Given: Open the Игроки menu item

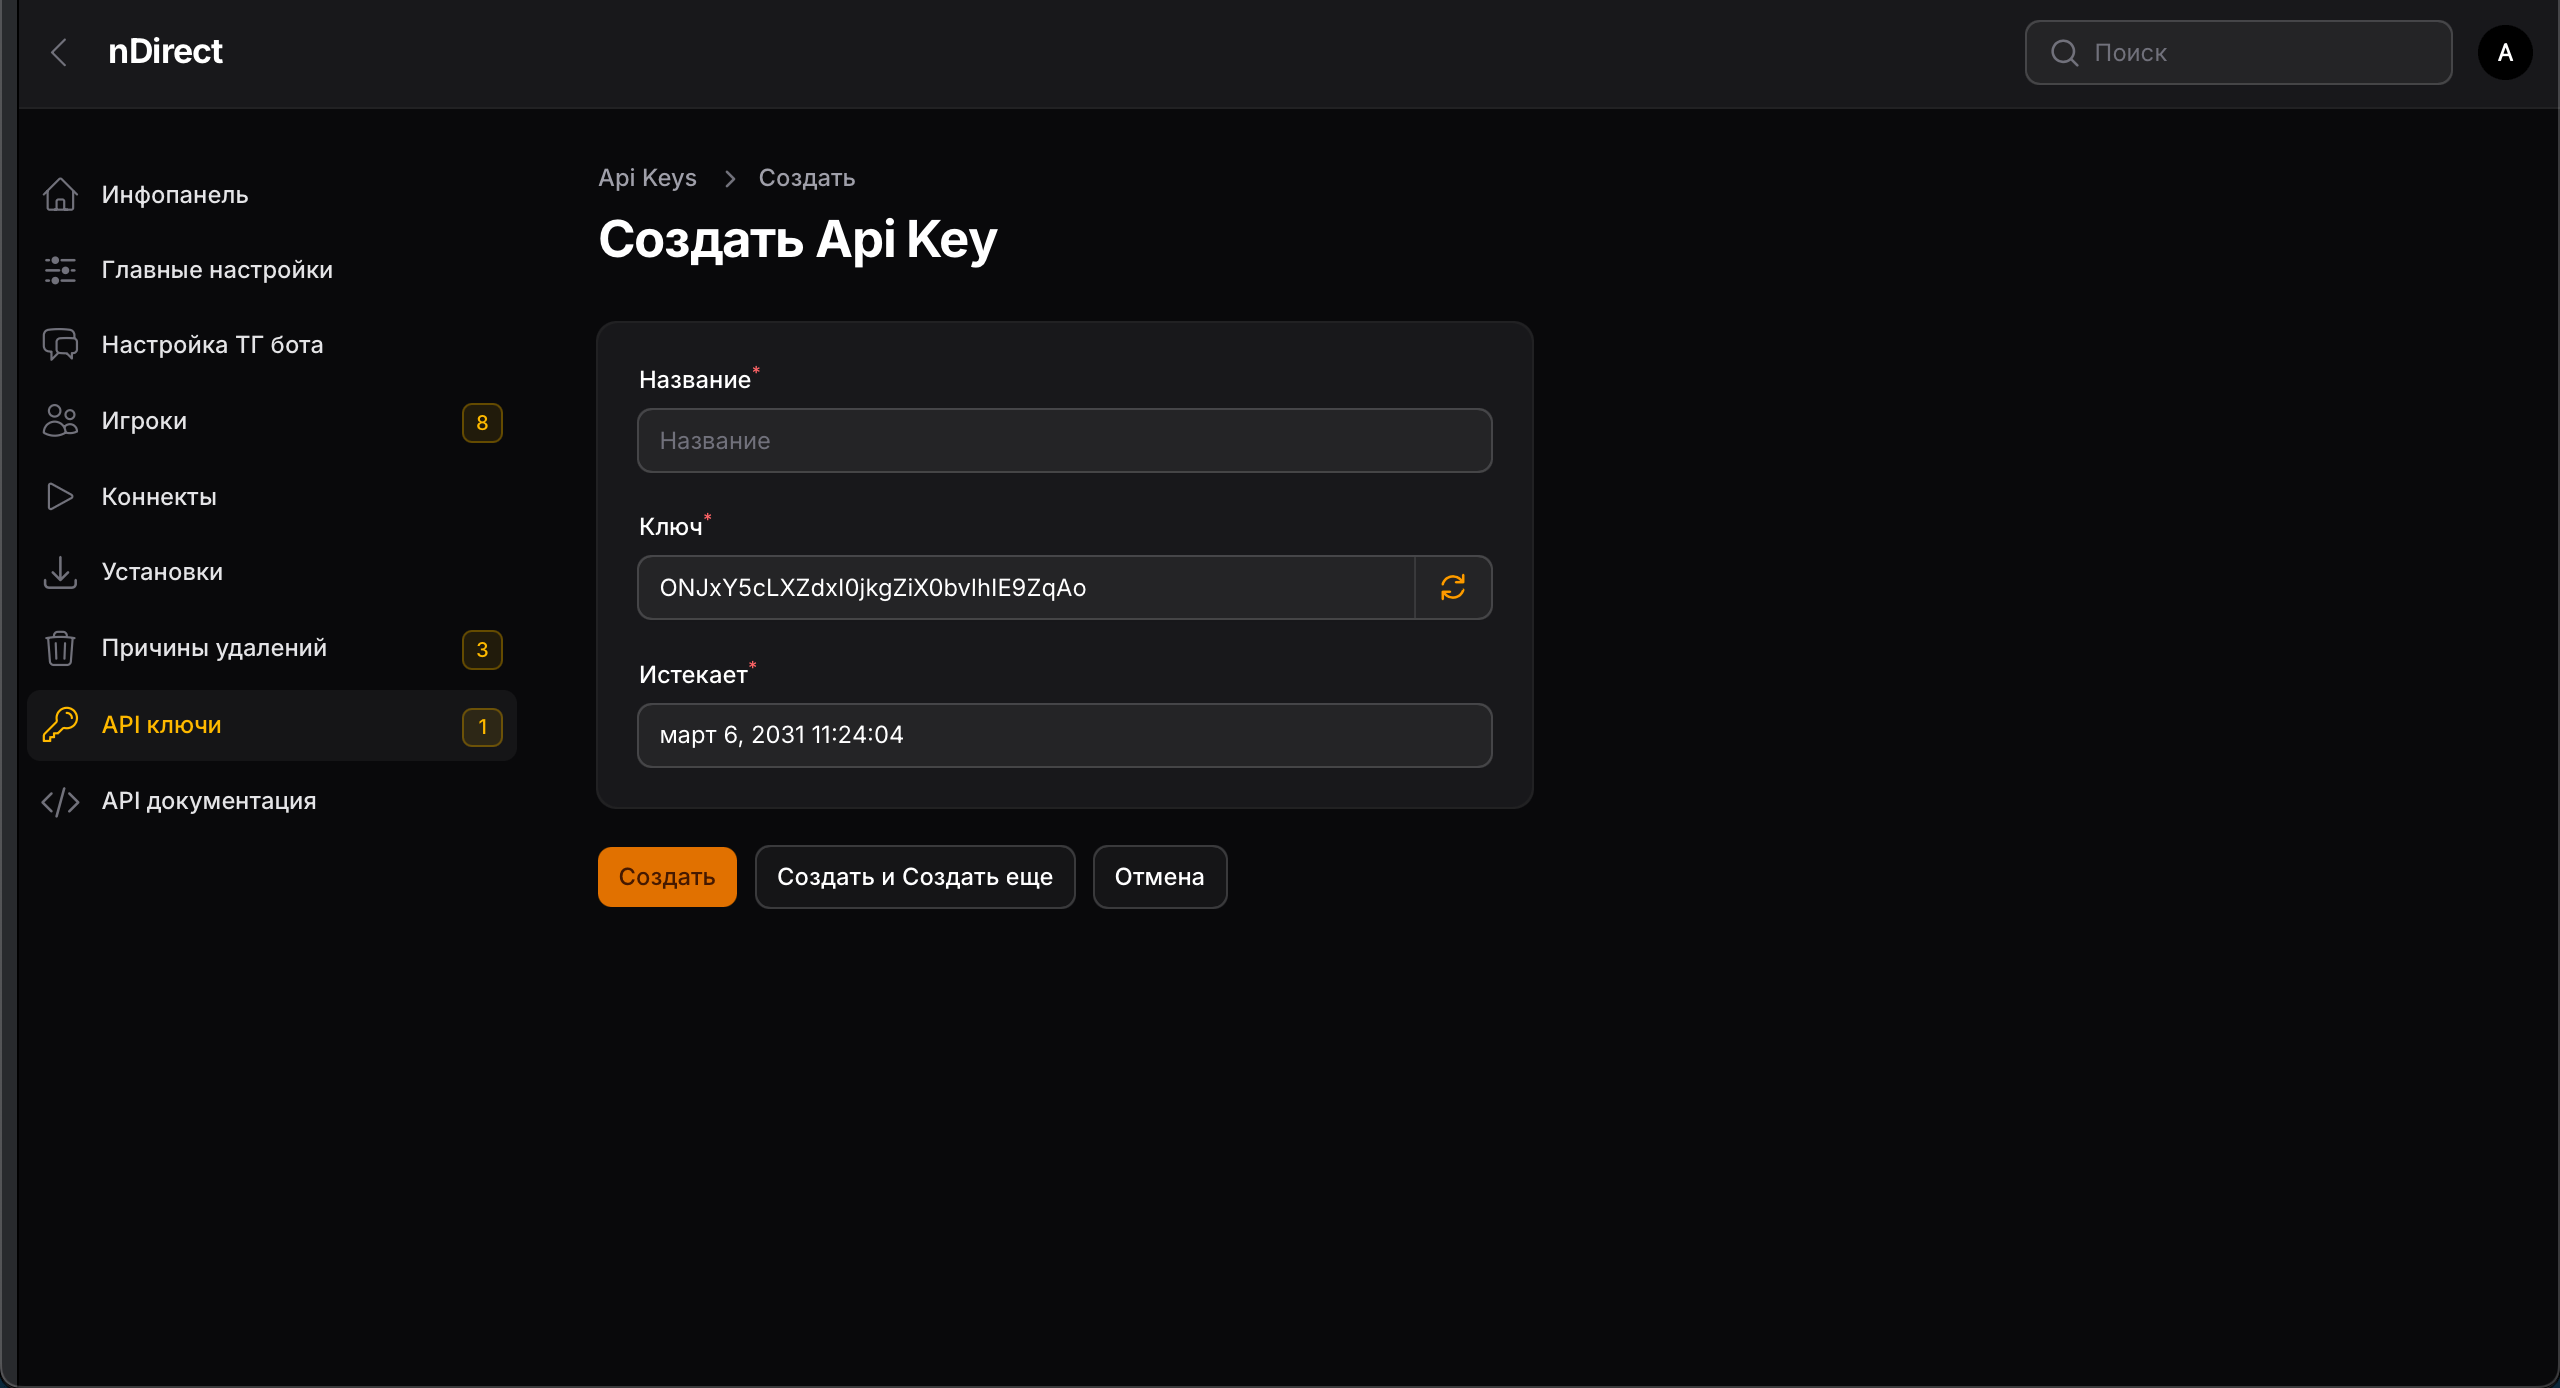Looking at the screenshot, I should 144,421.
